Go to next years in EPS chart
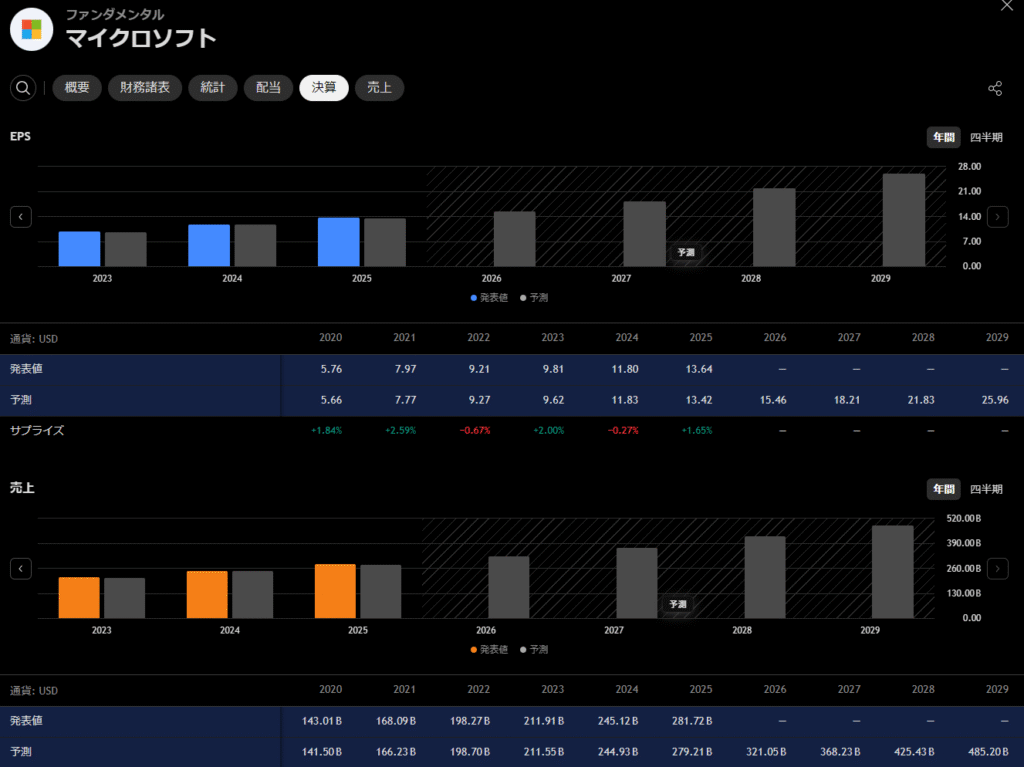 pyautogui.click(x=997, y=217)
